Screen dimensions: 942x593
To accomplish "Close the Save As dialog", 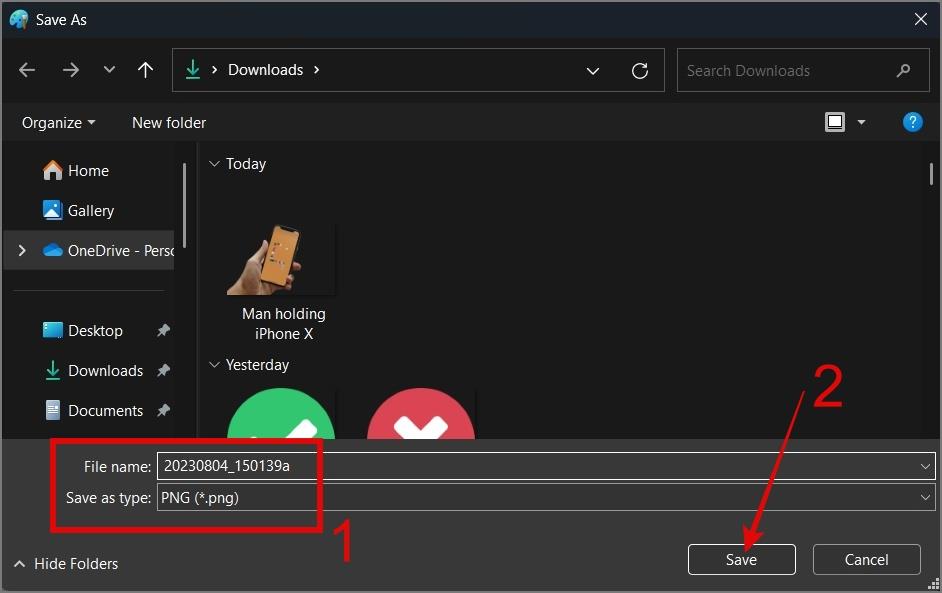I will click(920, 19).
